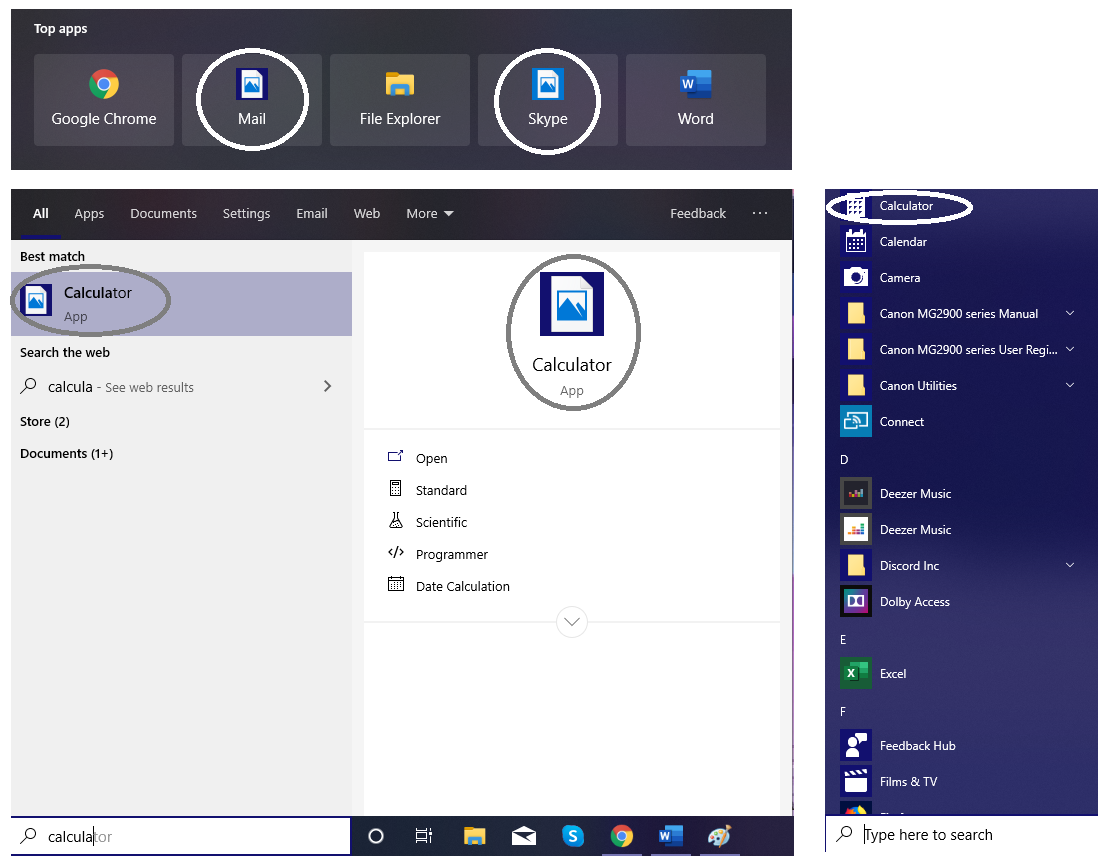
Task: Open Canon Utilities folder entry
Action: (918, 385)
